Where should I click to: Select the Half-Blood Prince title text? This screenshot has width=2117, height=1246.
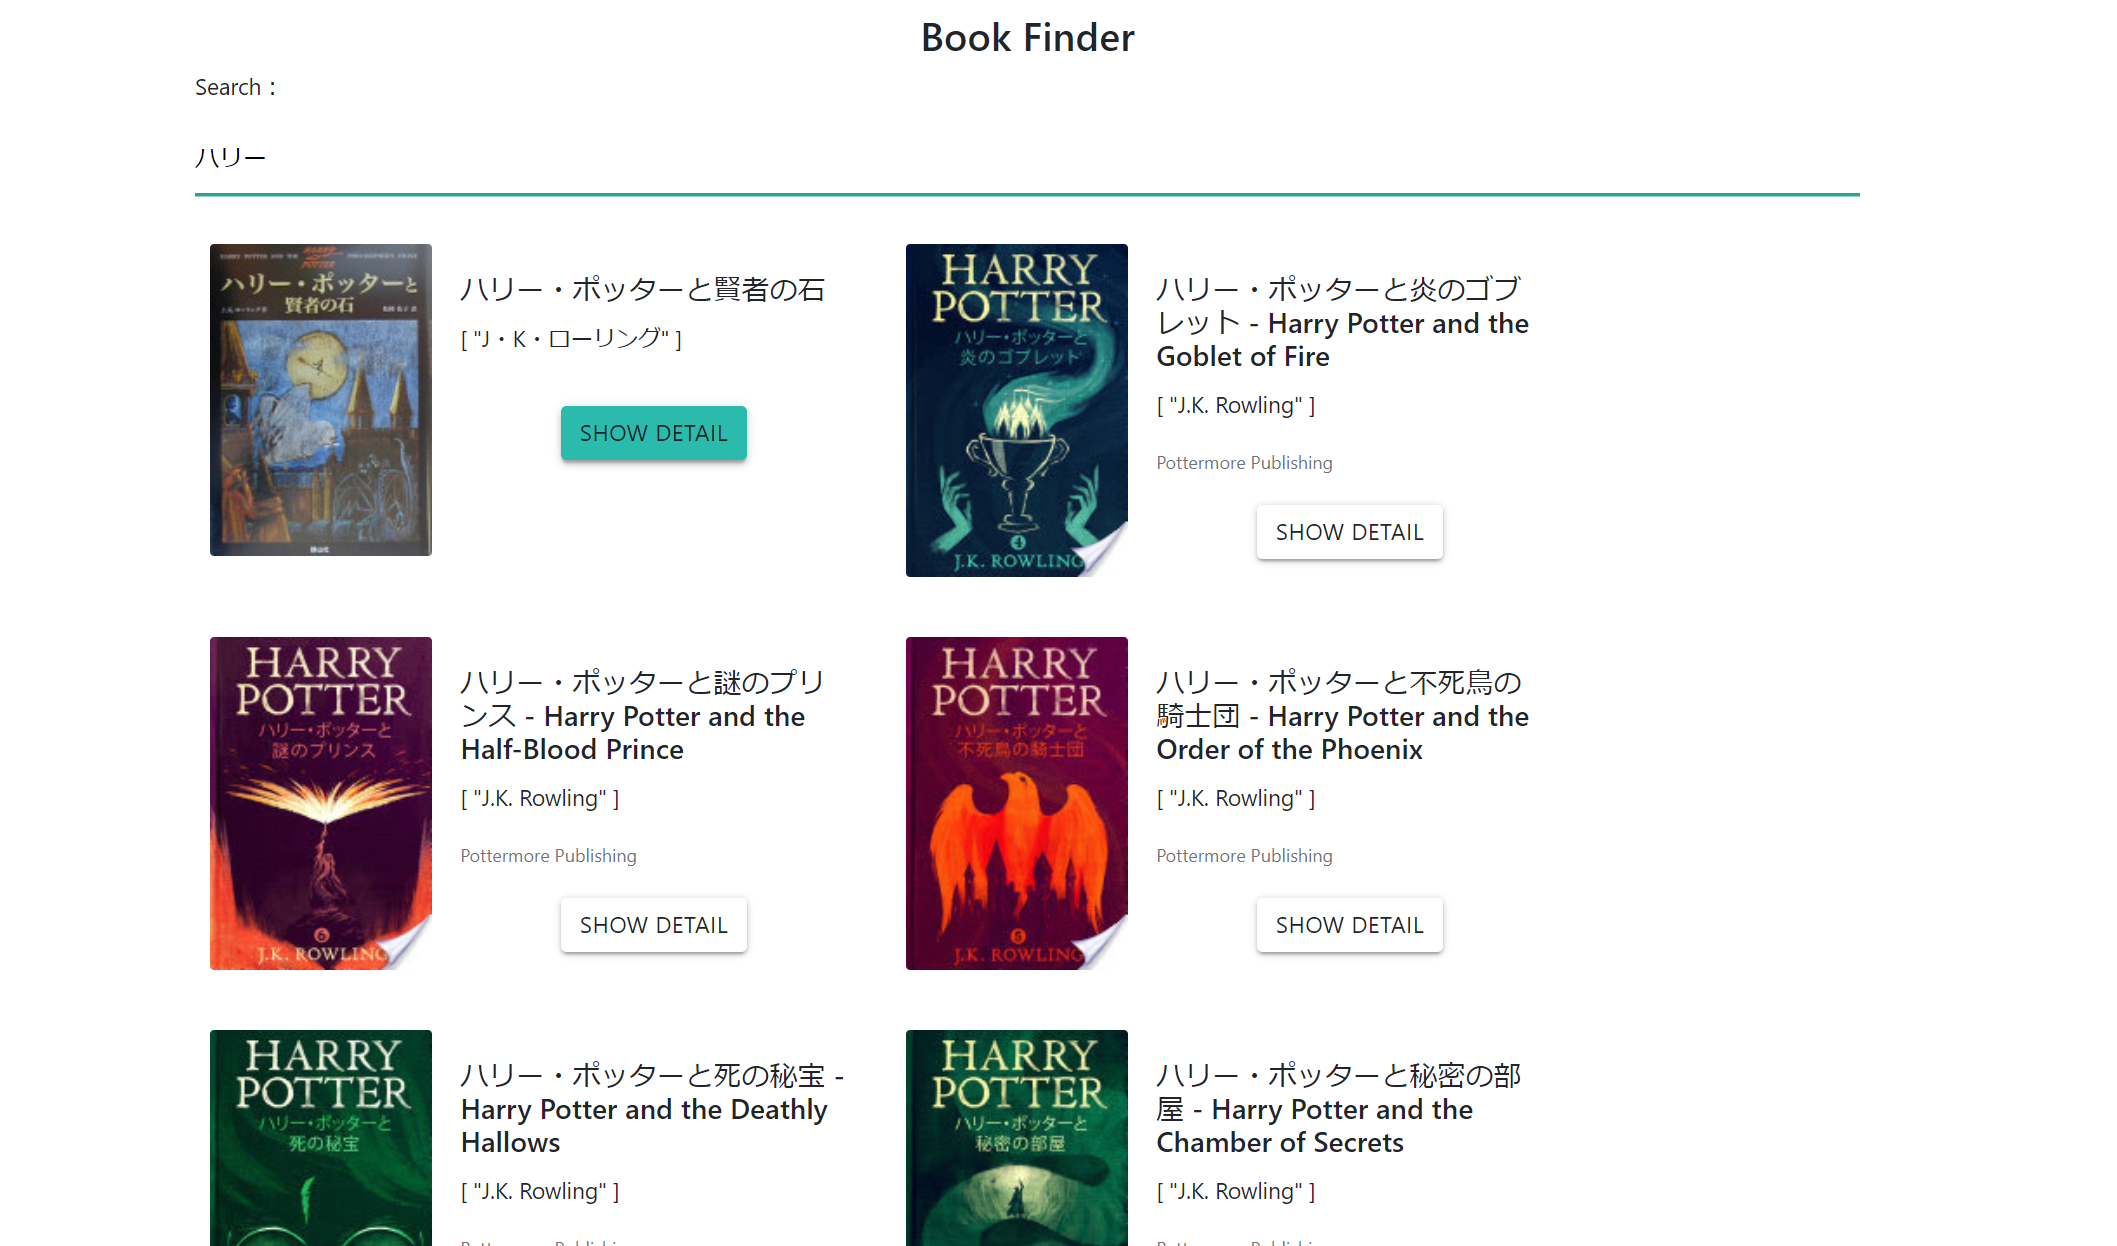click(x=642, y=716)
